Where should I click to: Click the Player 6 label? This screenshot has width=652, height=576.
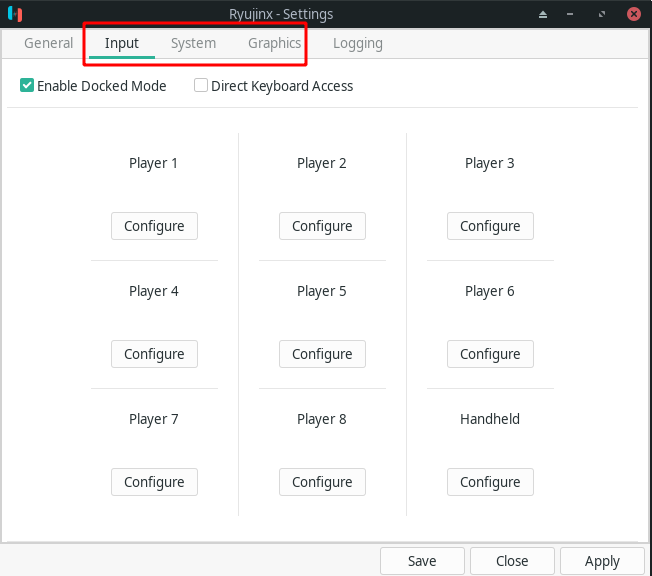pyautogui.click(x=489, y=291)
